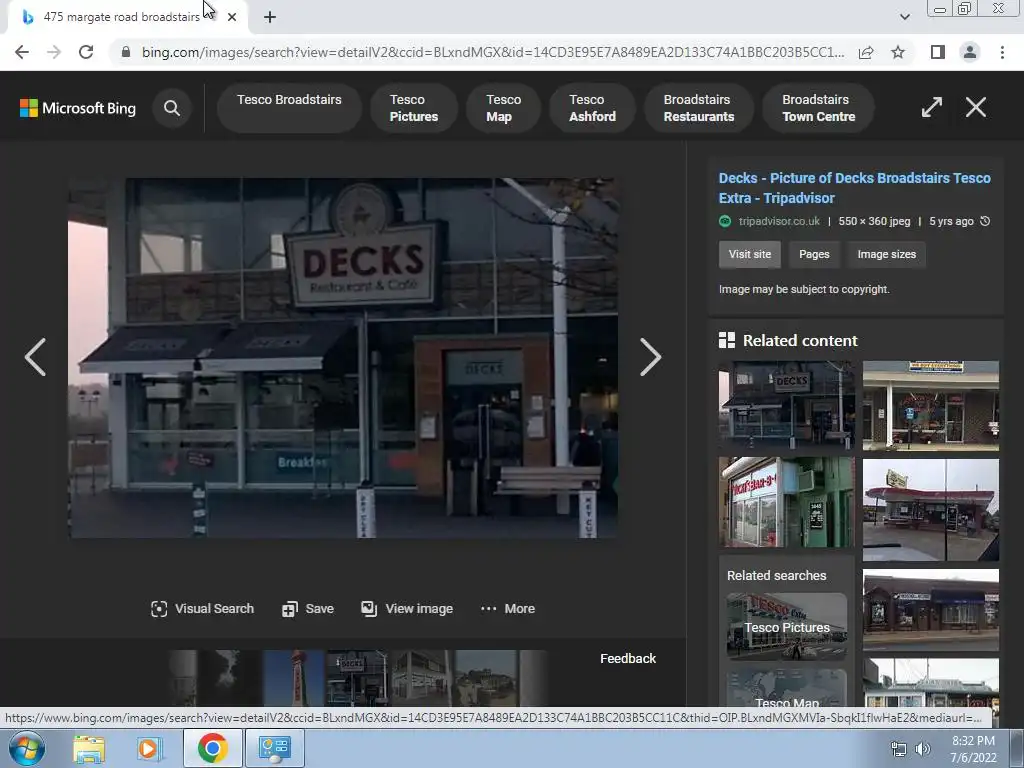Open the red-roofed drive-in thumbnail
1024x768 pixels.
click(931, 509)
